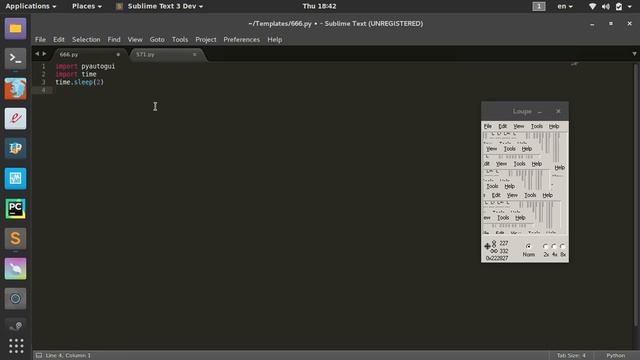
Task: Open the Loupe Tools menu
Action: point(537,126)
